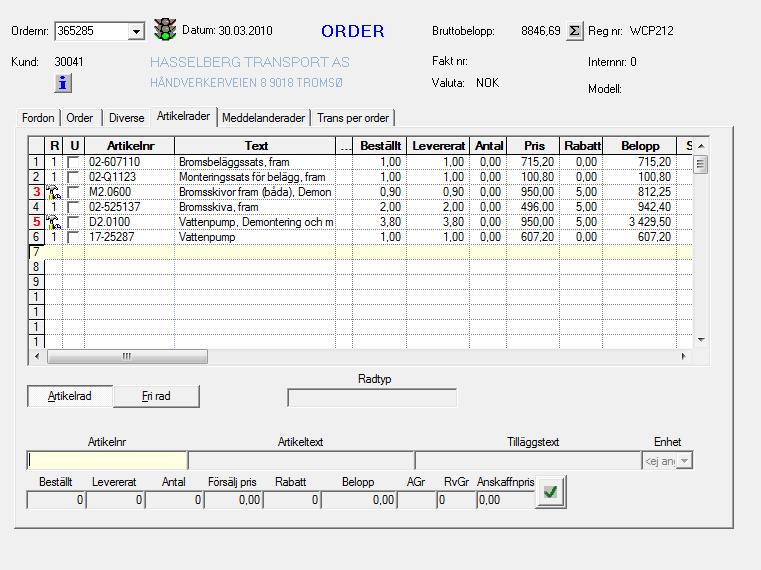Viewport: 761px width, 570px height.
Task: Toggle U checkbox for D2.0100
Action: pos(73,222)
